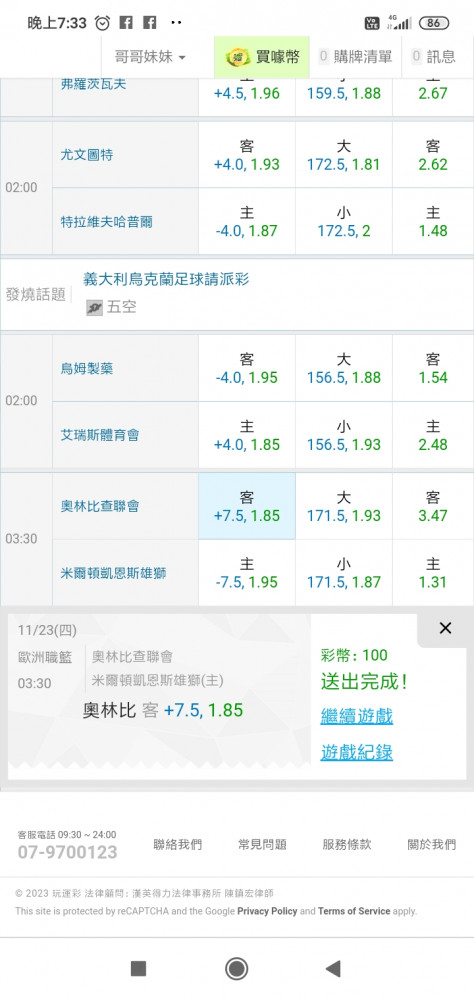Tap the Android back triangle icon
This screenshot has height=1000, width=474.
[x=333, y=969]
